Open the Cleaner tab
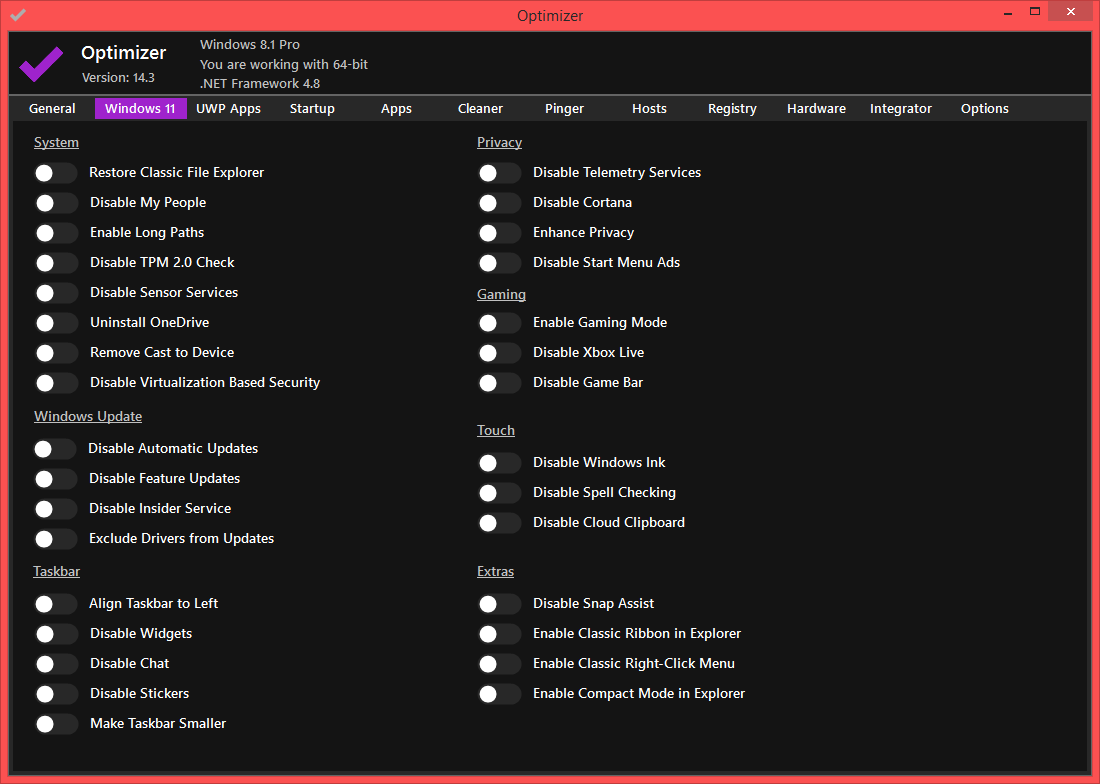Screen dimensions: 1100x784 480,109
